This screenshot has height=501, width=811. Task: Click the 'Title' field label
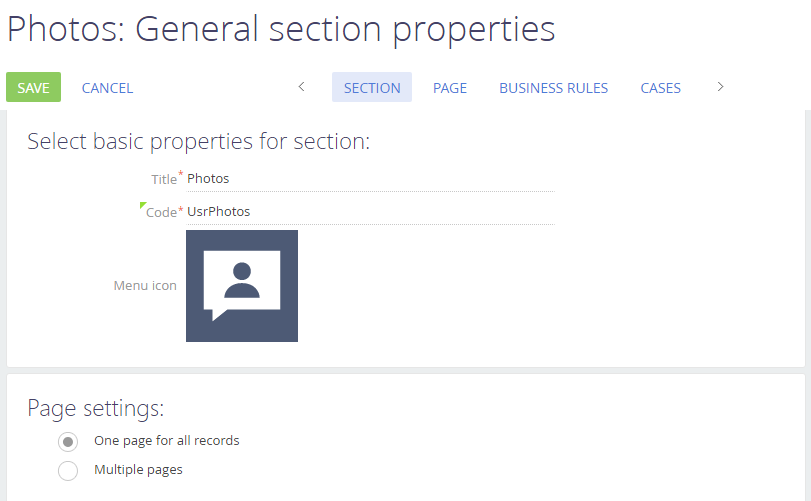click(163, 179)
